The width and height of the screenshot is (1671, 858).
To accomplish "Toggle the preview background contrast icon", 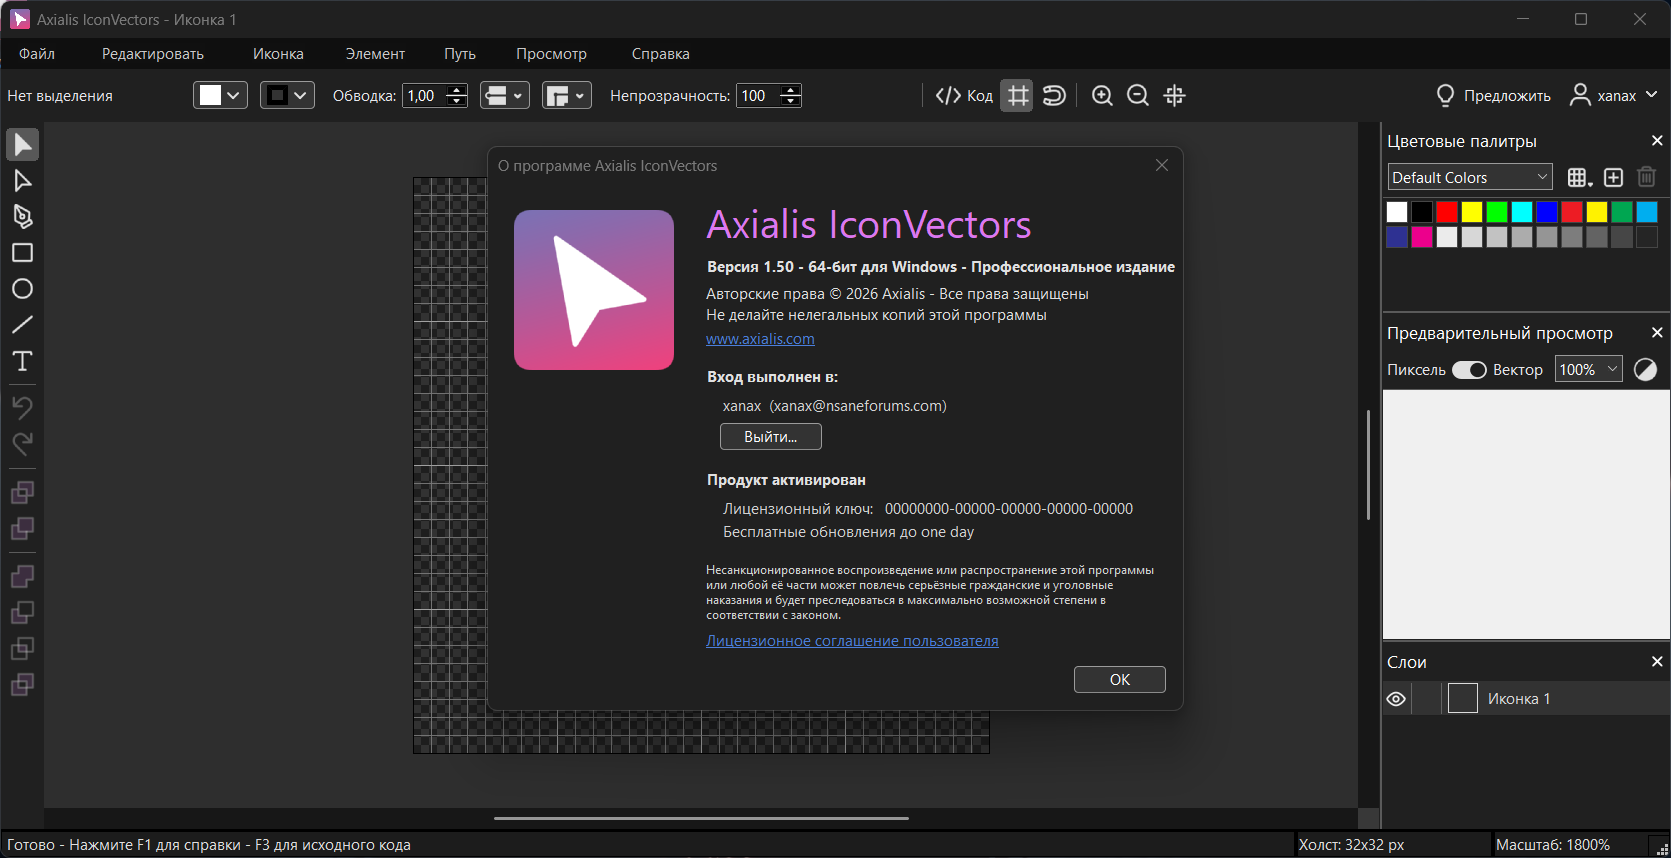I will click(x=1645, y=370).
